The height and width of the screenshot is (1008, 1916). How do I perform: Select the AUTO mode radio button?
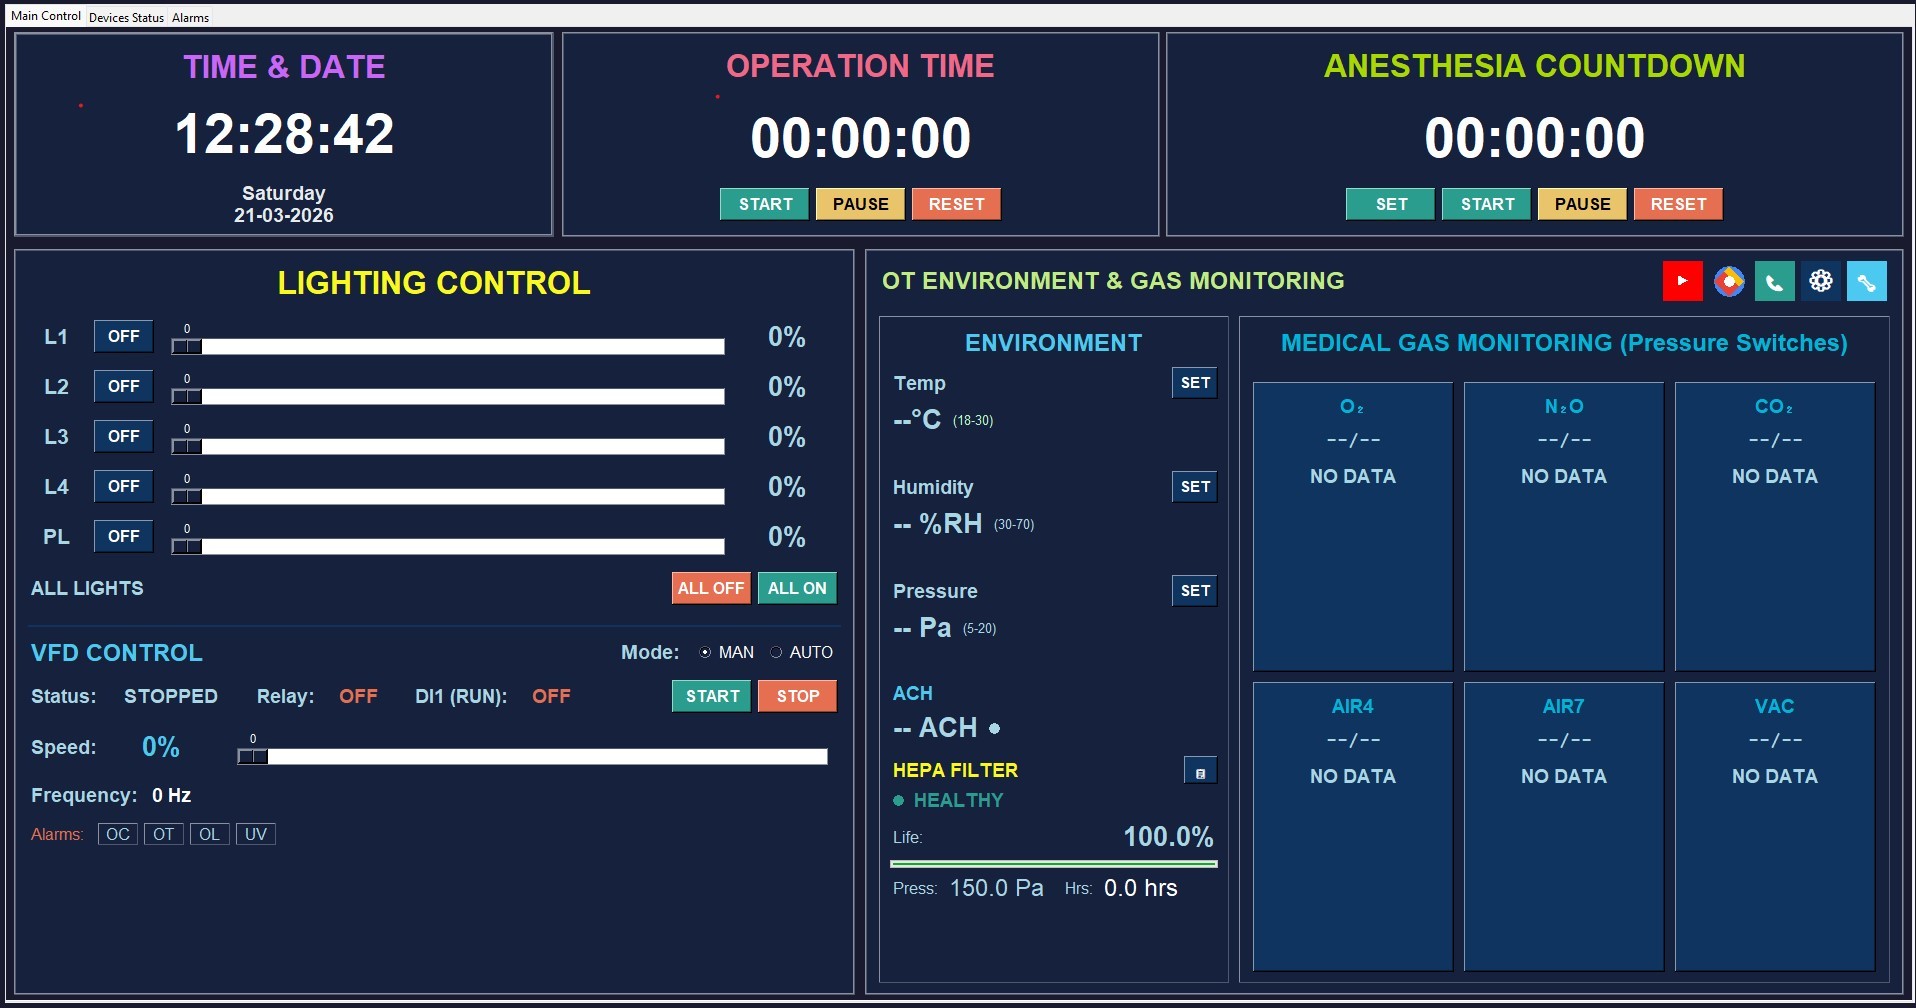(x=776, y=653)
